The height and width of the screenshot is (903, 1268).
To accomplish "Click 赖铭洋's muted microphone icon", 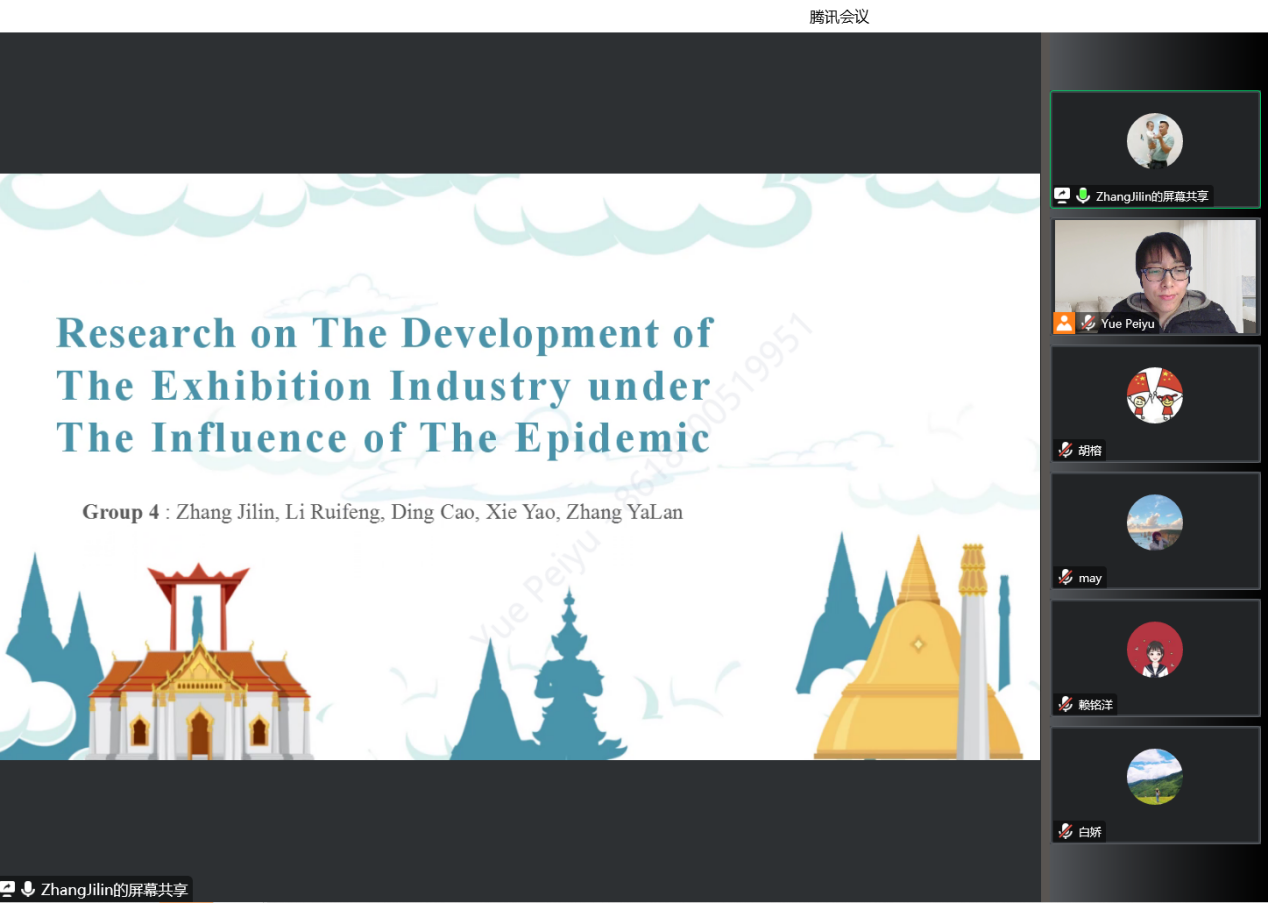I will pyautogui.click(x=1066, y=704).
